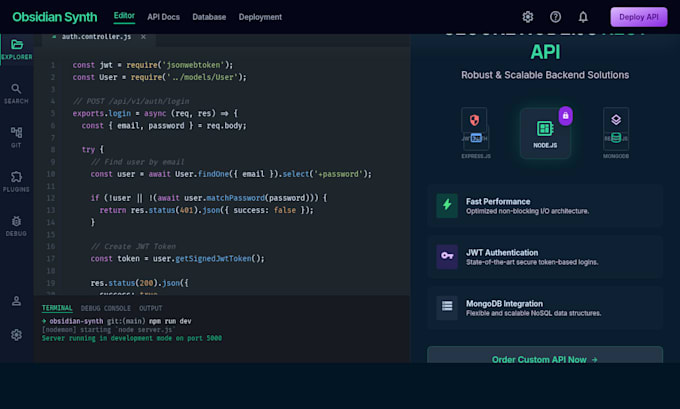
Task: Switch to the TERMINAL panel tab
Action: pos(57,308)
